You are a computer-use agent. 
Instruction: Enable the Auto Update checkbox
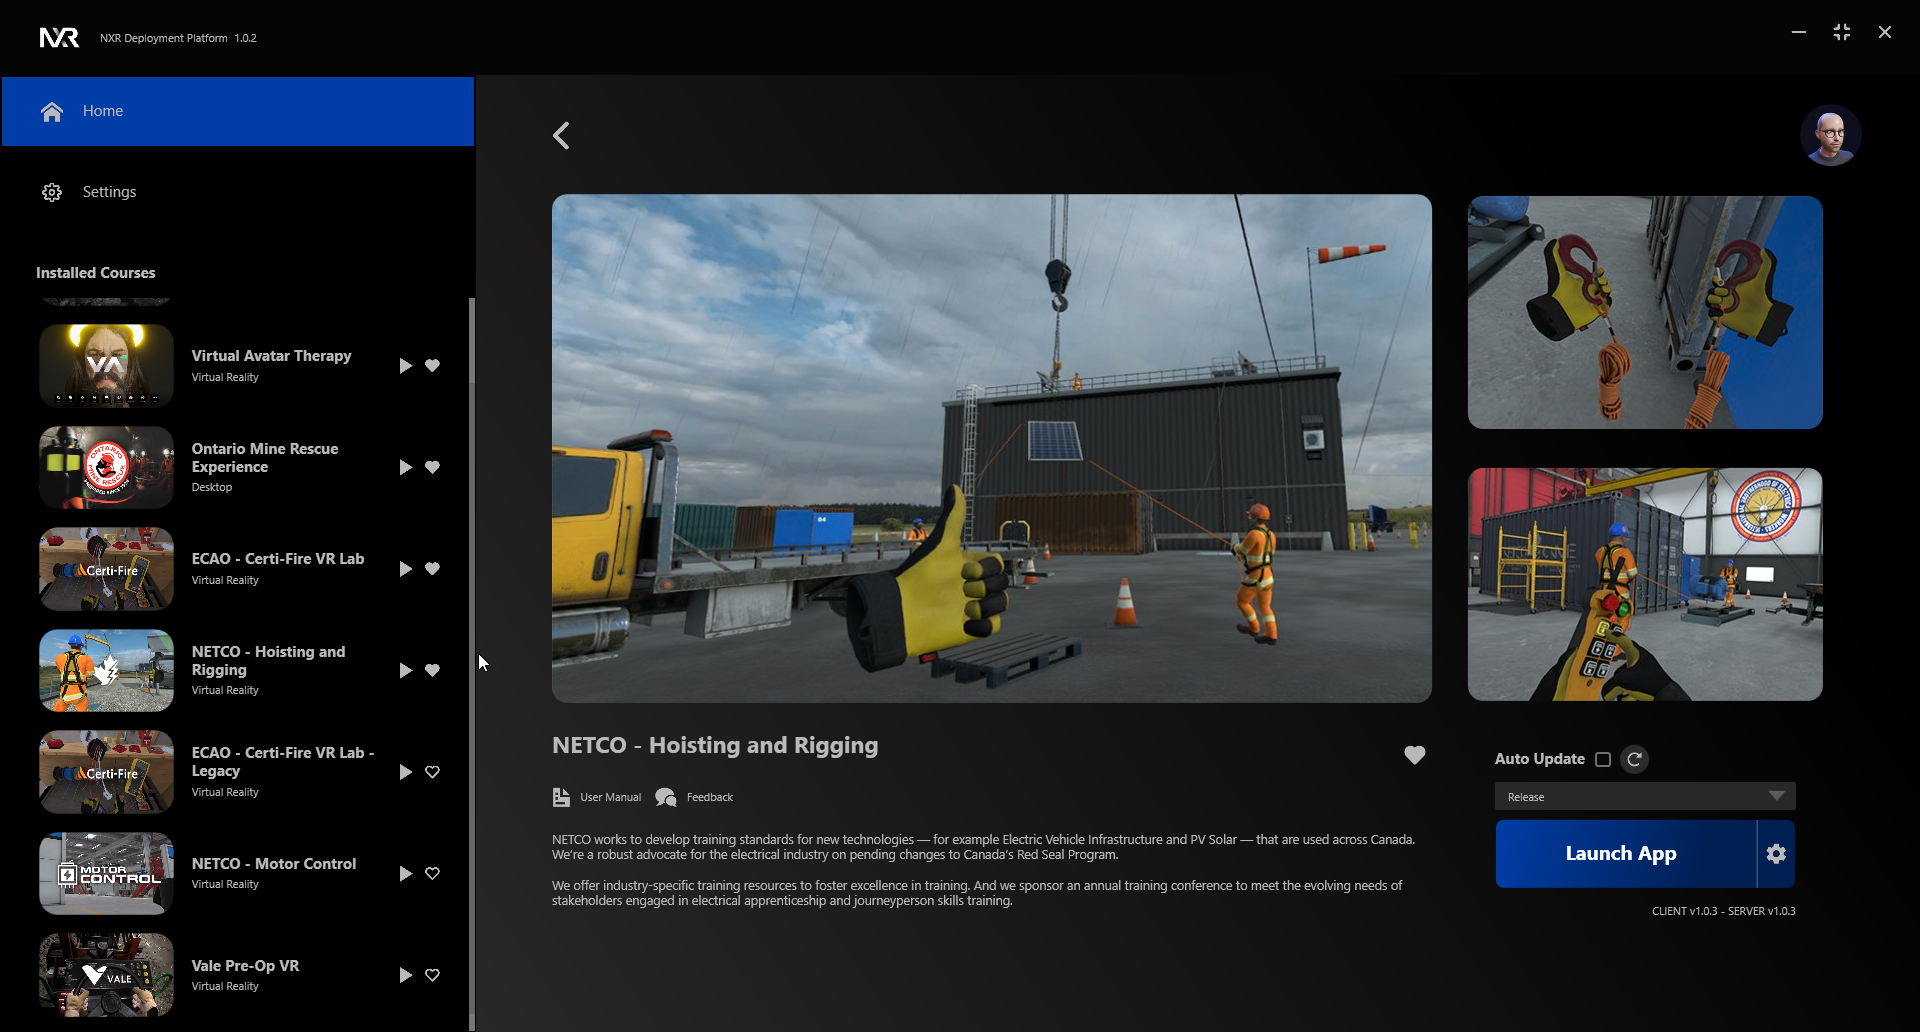click(x=1603, y=759)
